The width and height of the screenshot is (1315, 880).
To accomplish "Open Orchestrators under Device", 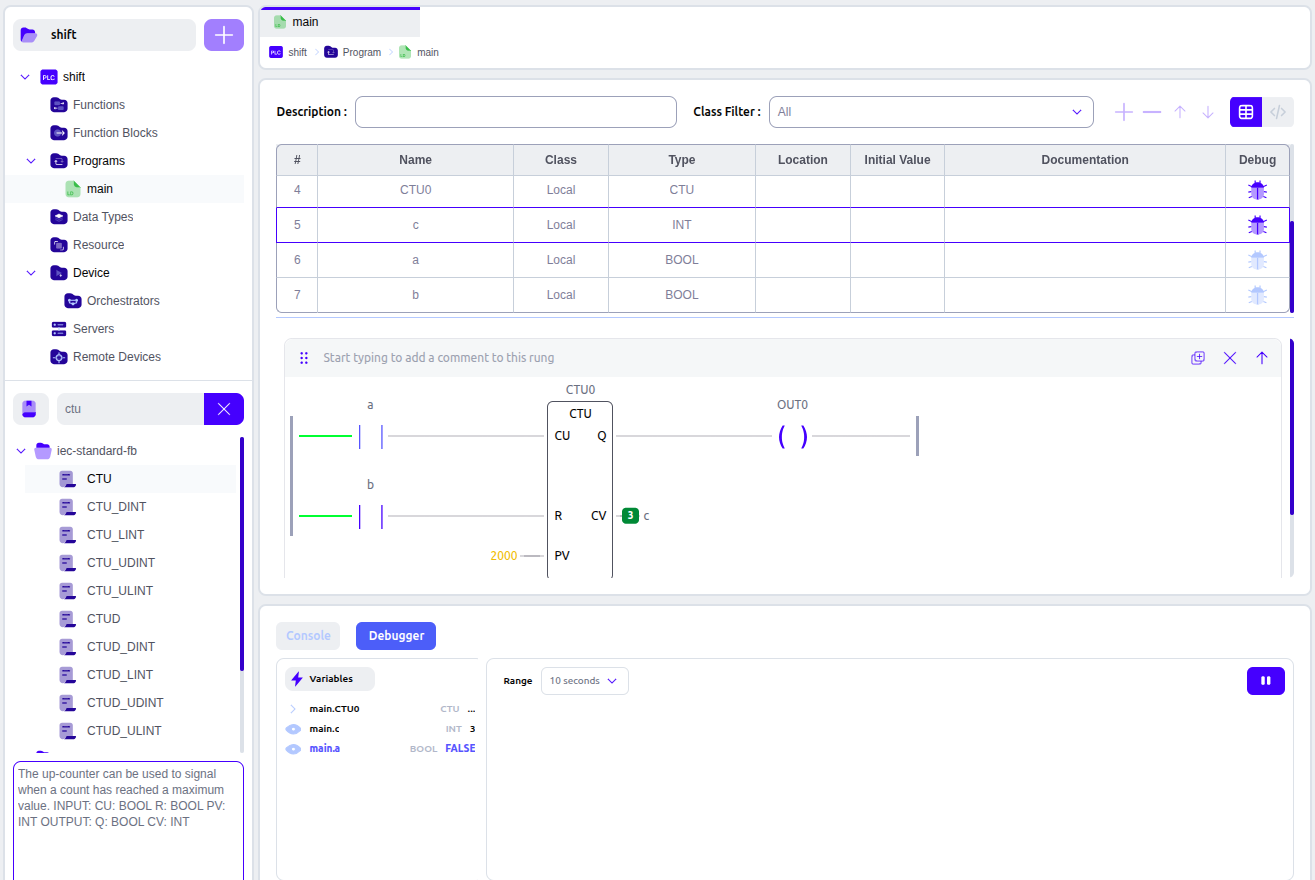I will pyautogui.click(x=123, y=301).
